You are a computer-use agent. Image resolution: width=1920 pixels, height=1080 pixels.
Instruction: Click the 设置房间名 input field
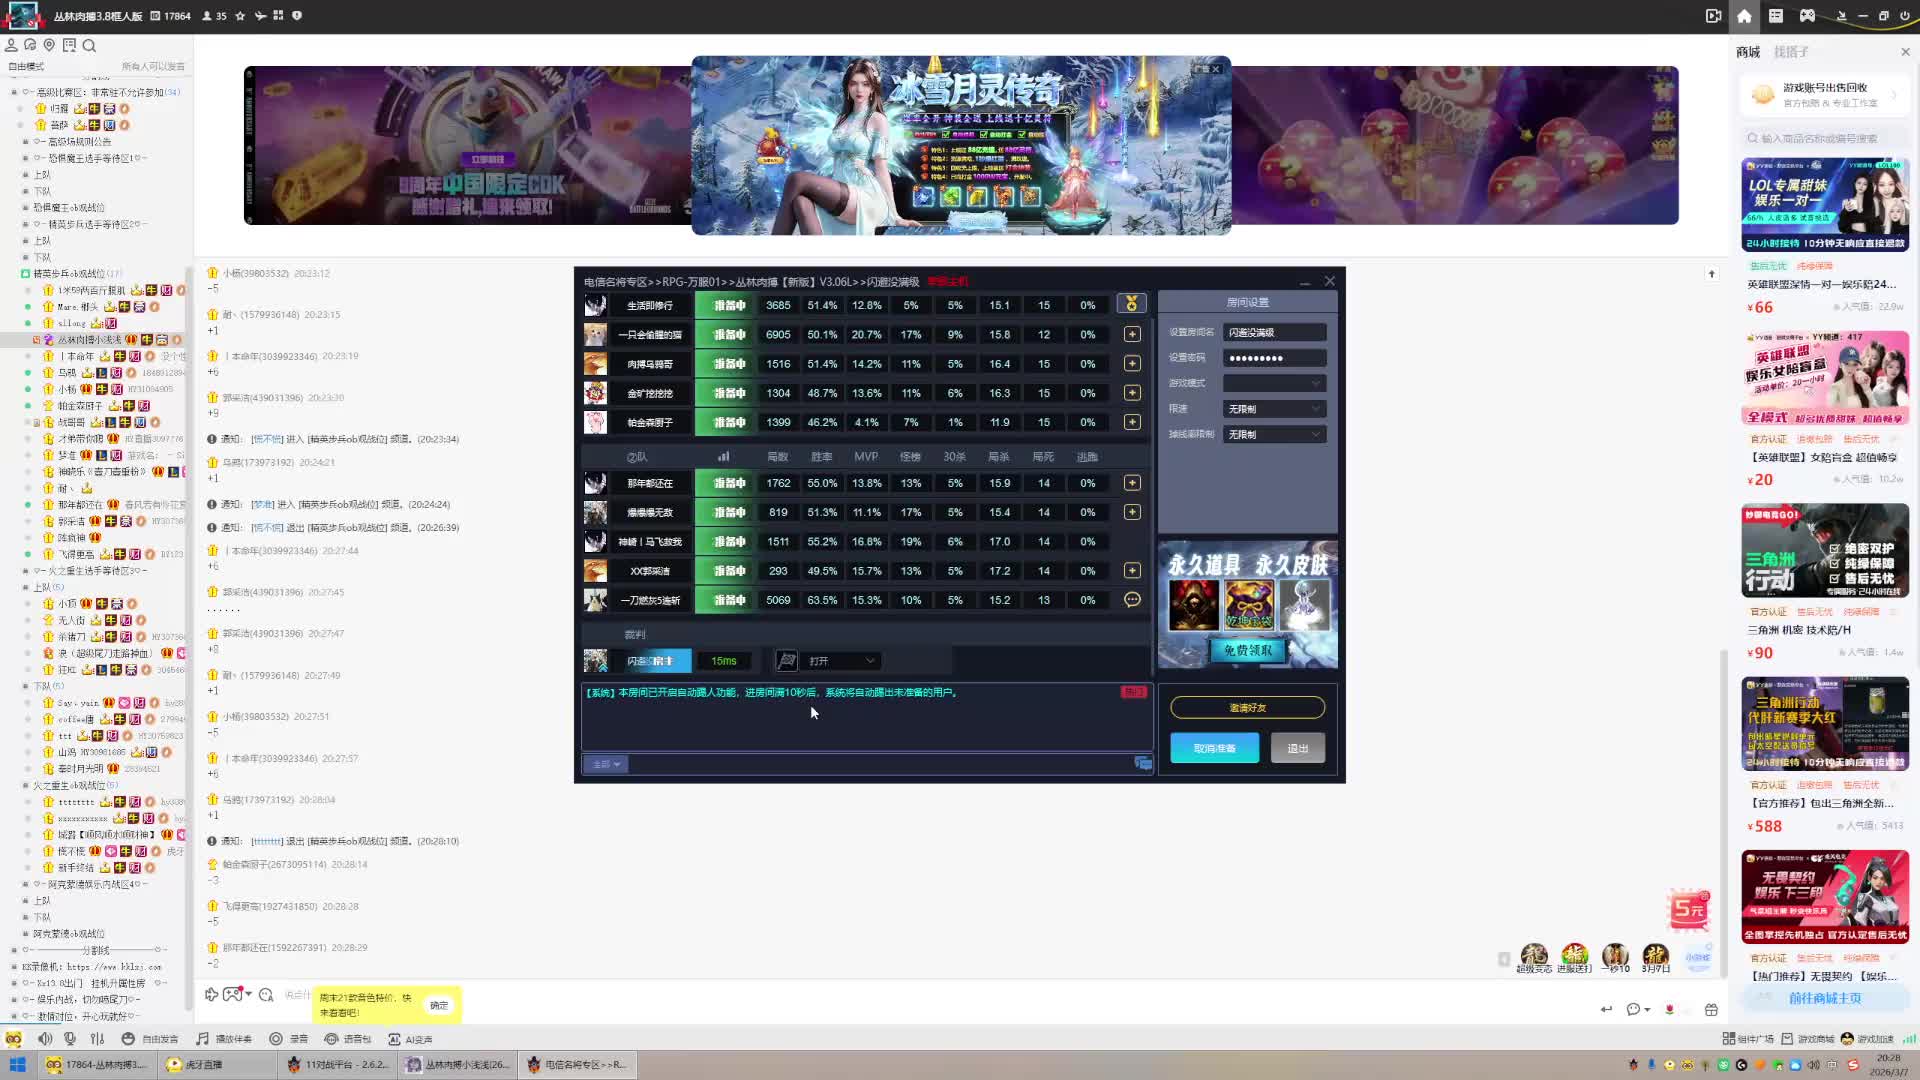[1274, 332]
